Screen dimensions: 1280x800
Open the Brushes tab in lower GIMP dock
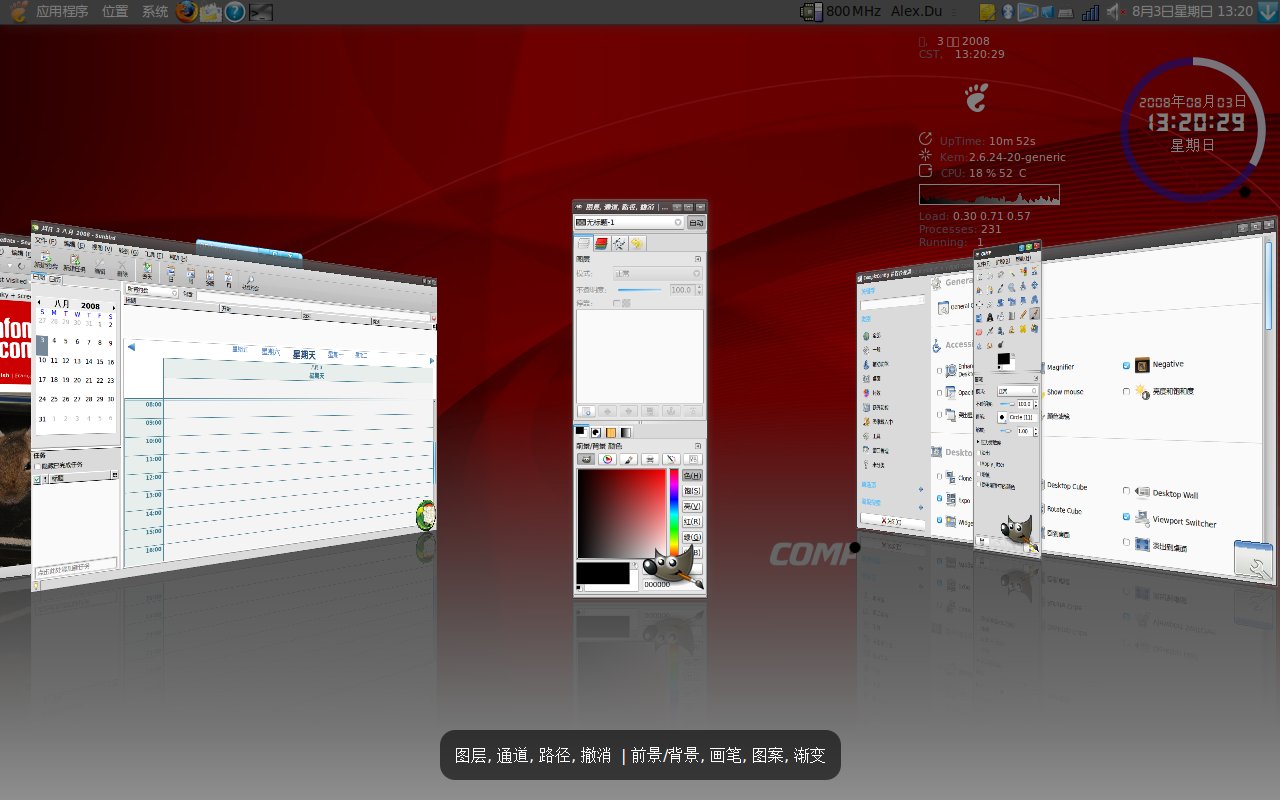(x=595, y=432)
